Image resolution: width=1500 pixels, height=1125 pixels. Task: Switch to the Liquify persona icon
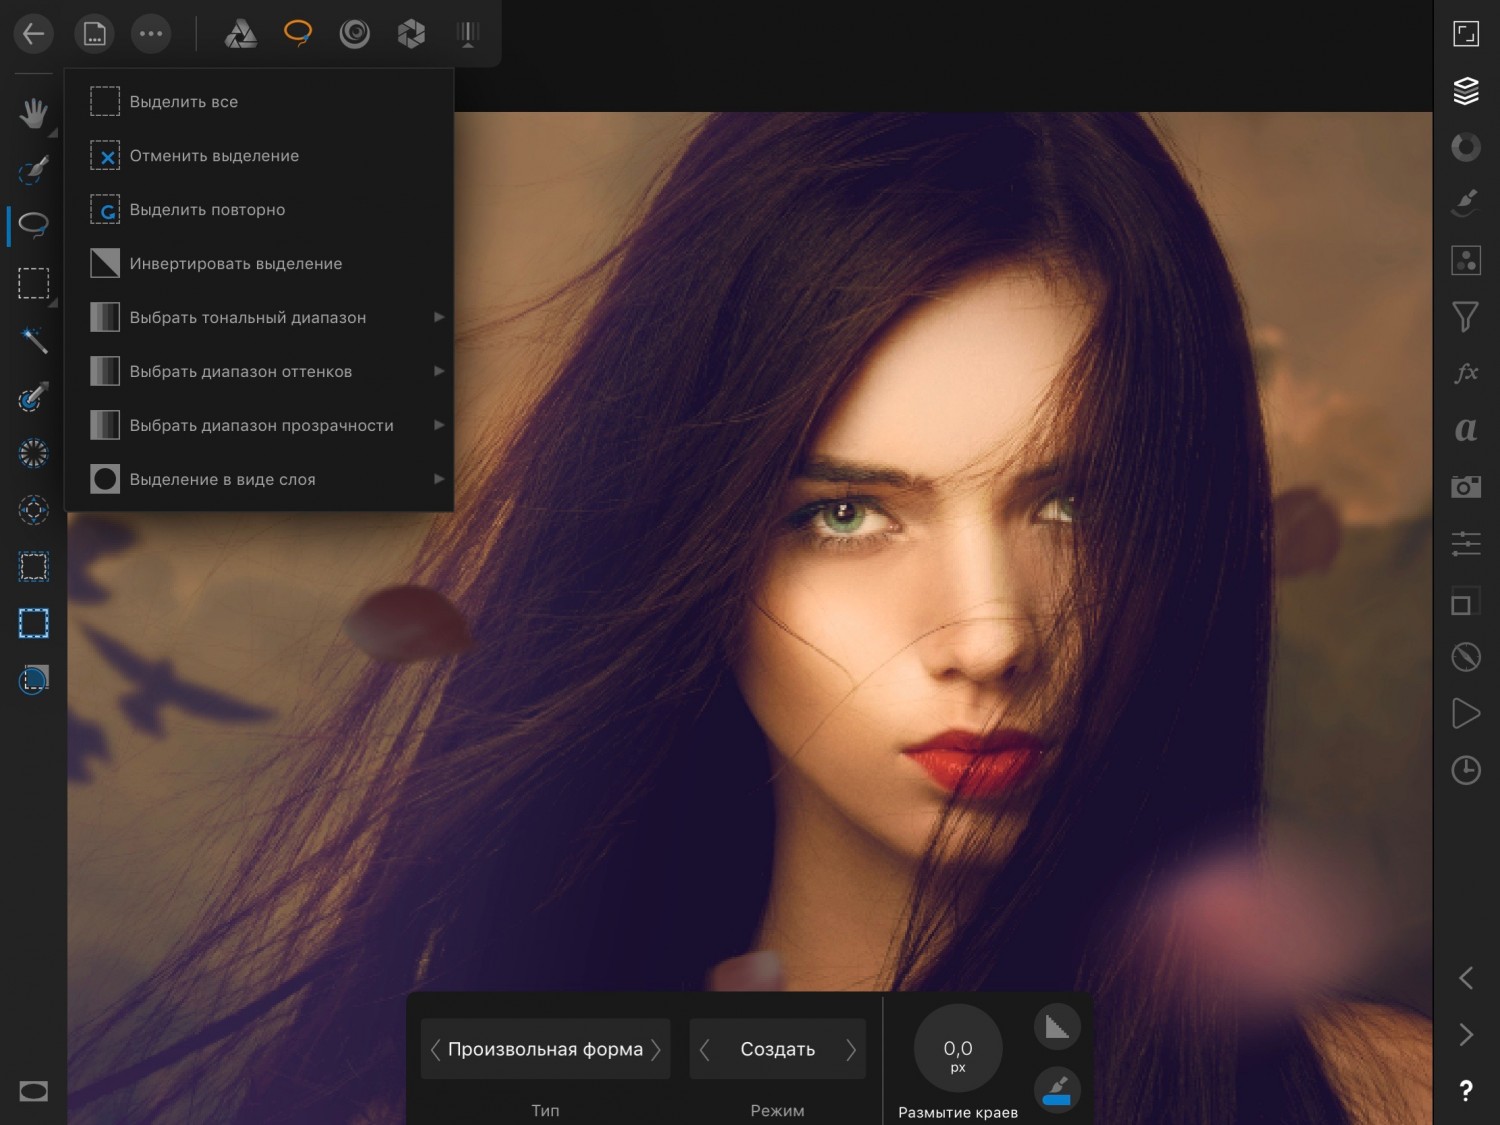coord(355,34)
